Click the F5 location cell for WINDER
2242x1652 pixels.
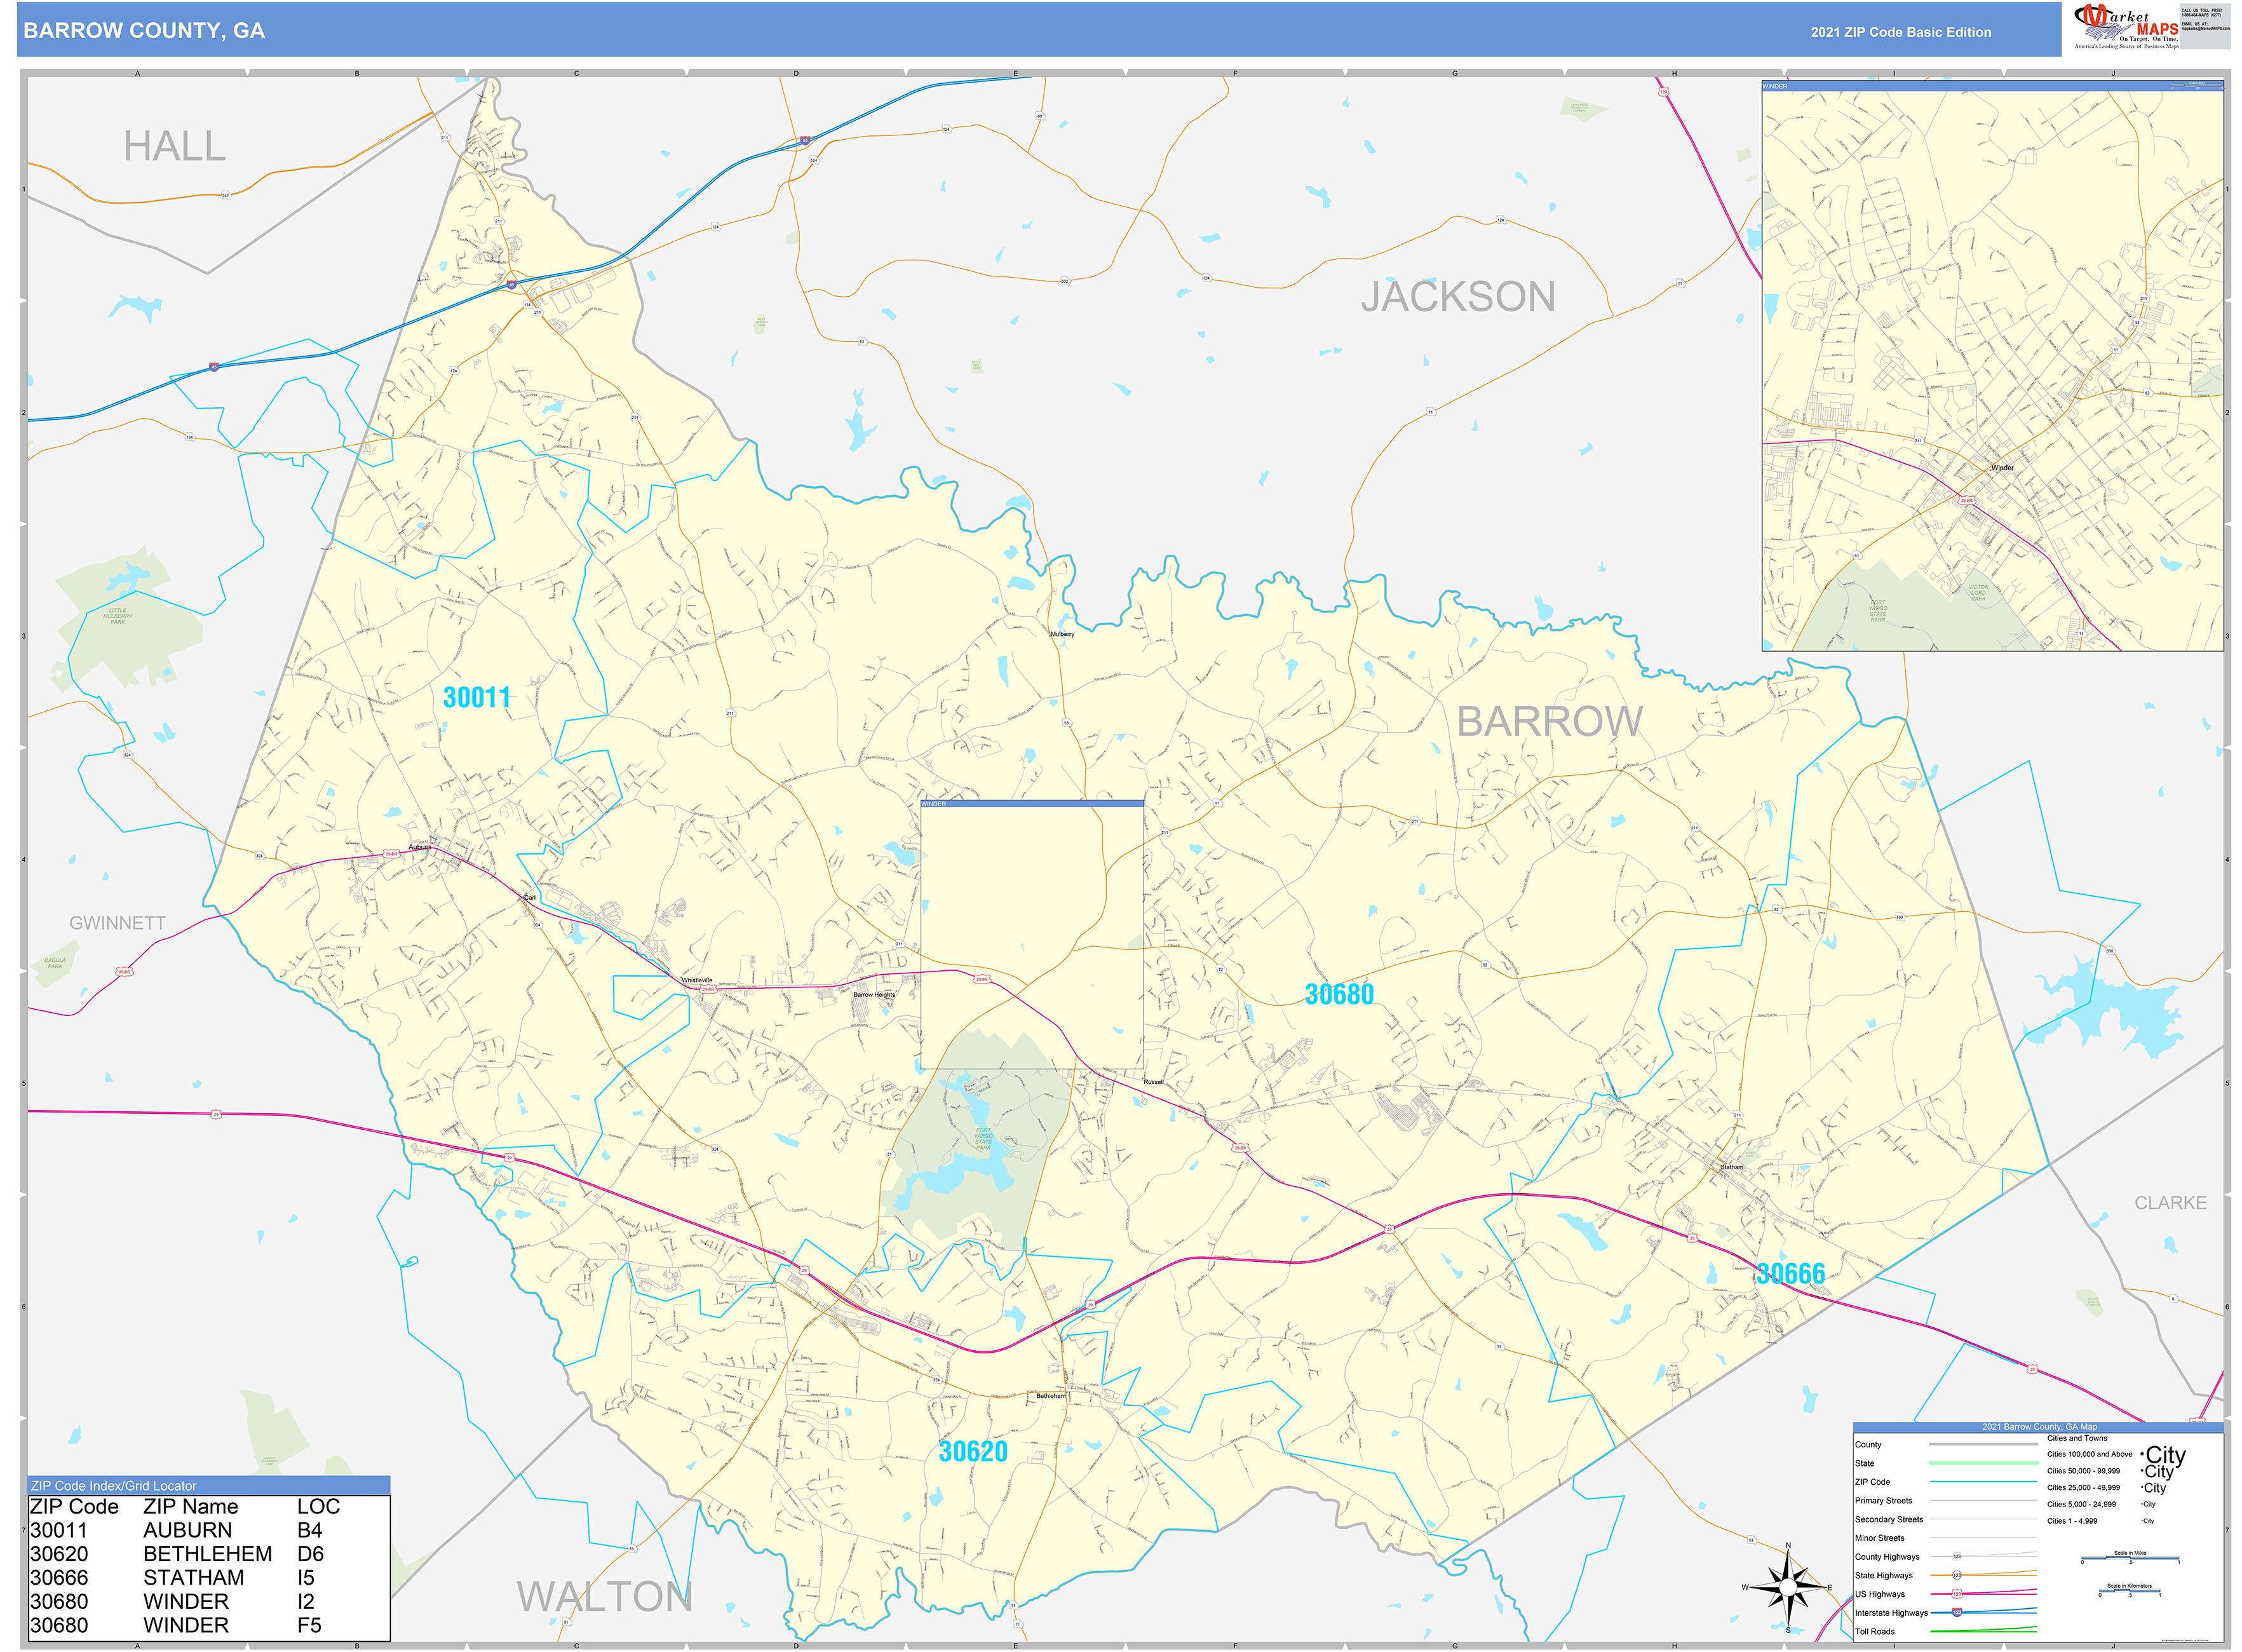click(x=309, y=1626)
